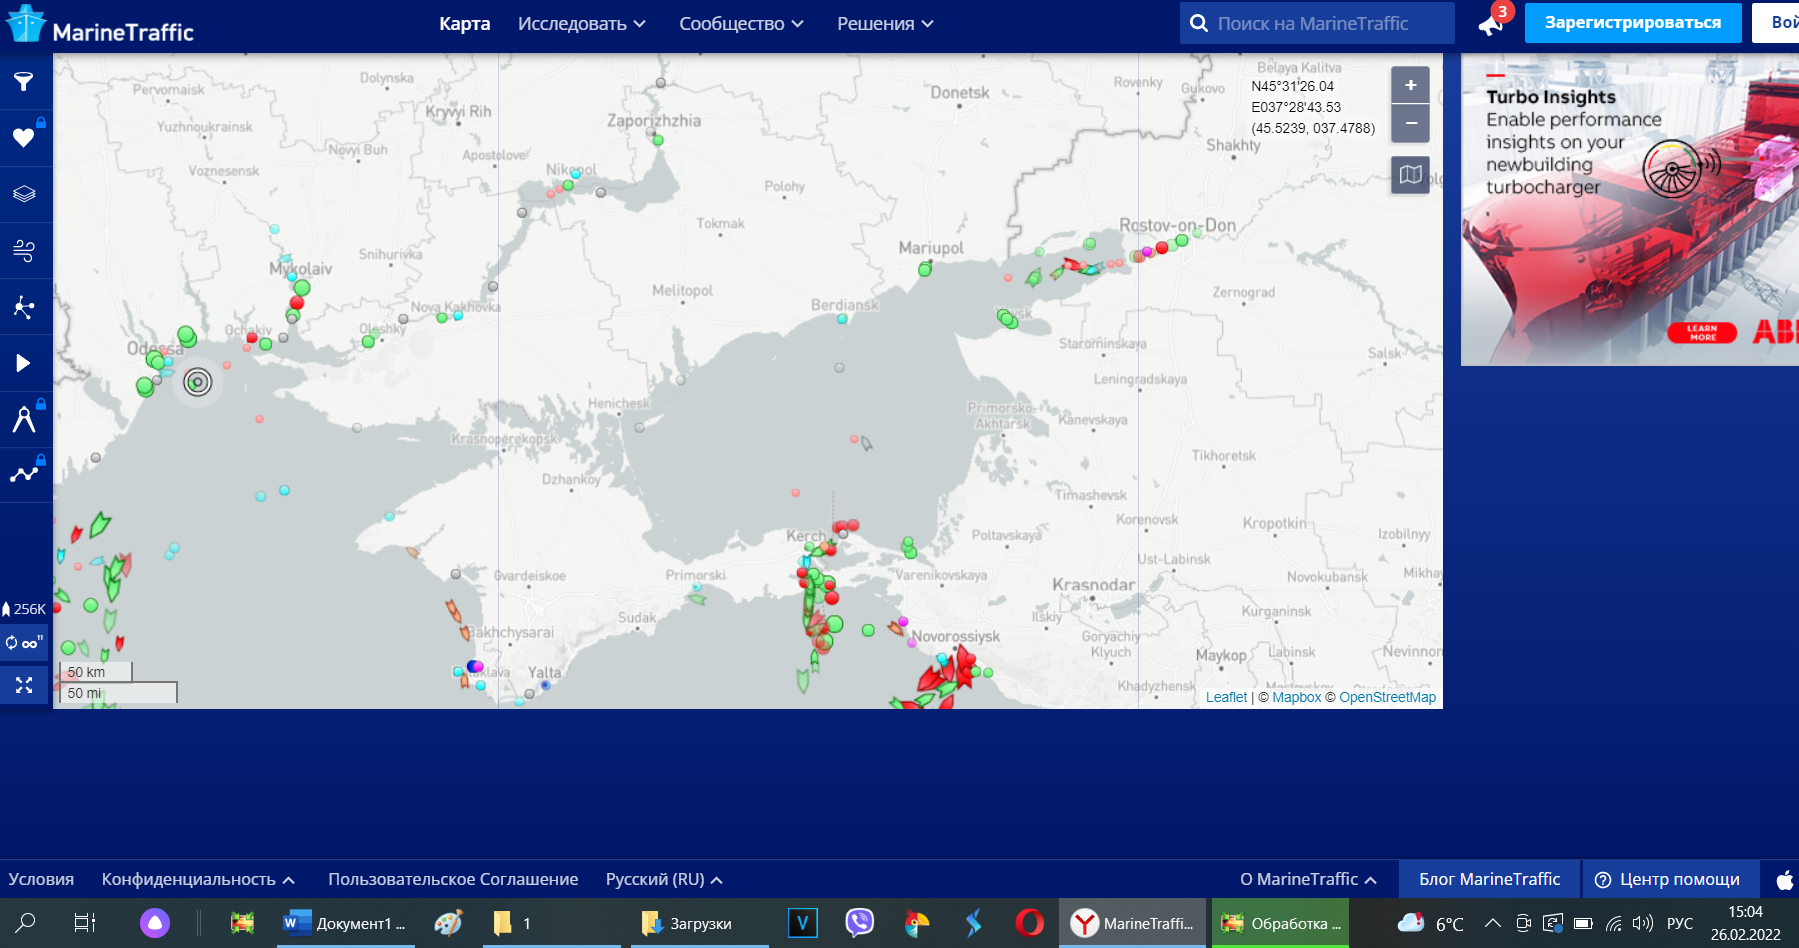Click the Зарегистрироваться button
This screenshot has height=948, width=1799.
[x=1632, y=23]
